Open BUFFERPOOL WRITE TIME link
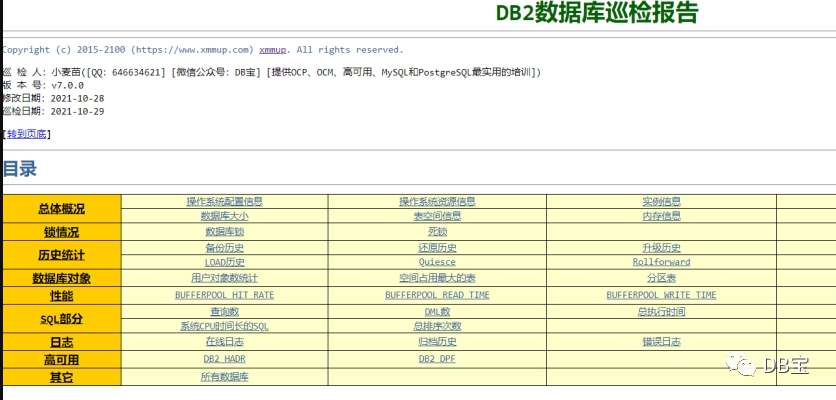Viewport: 836px width, 400px height. tap(661, 295)
